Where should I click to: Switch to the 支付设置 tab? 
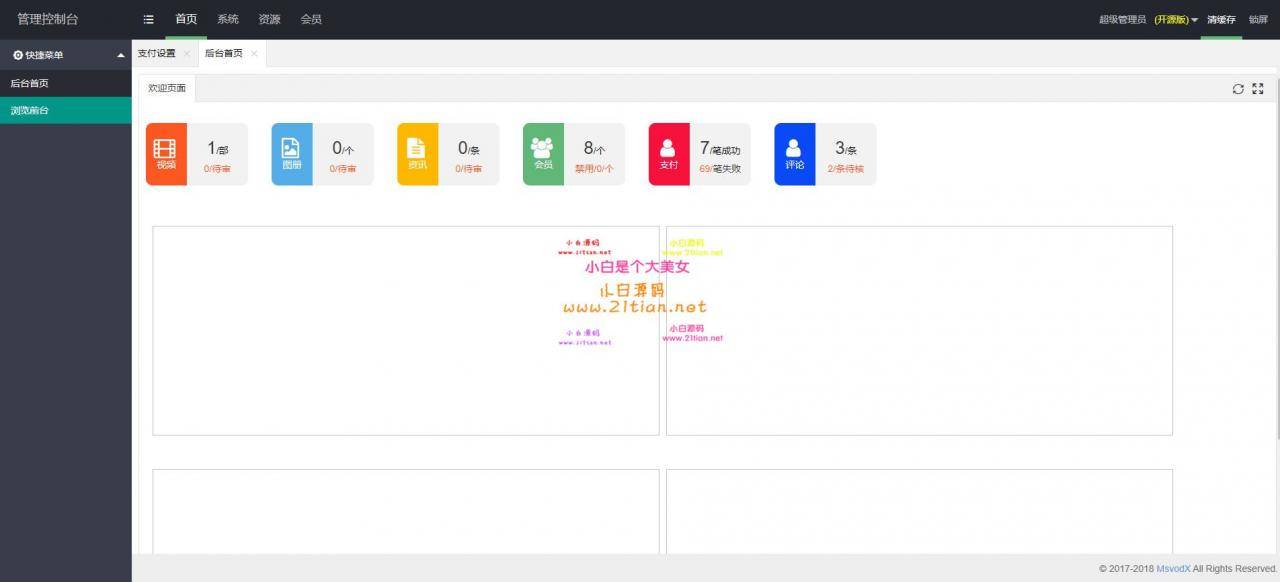[x=156, y=54]
